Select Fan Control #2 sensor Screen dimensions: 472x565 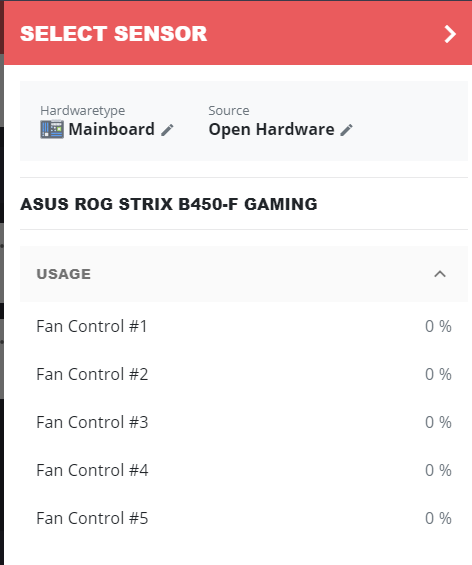click(244, 374)
